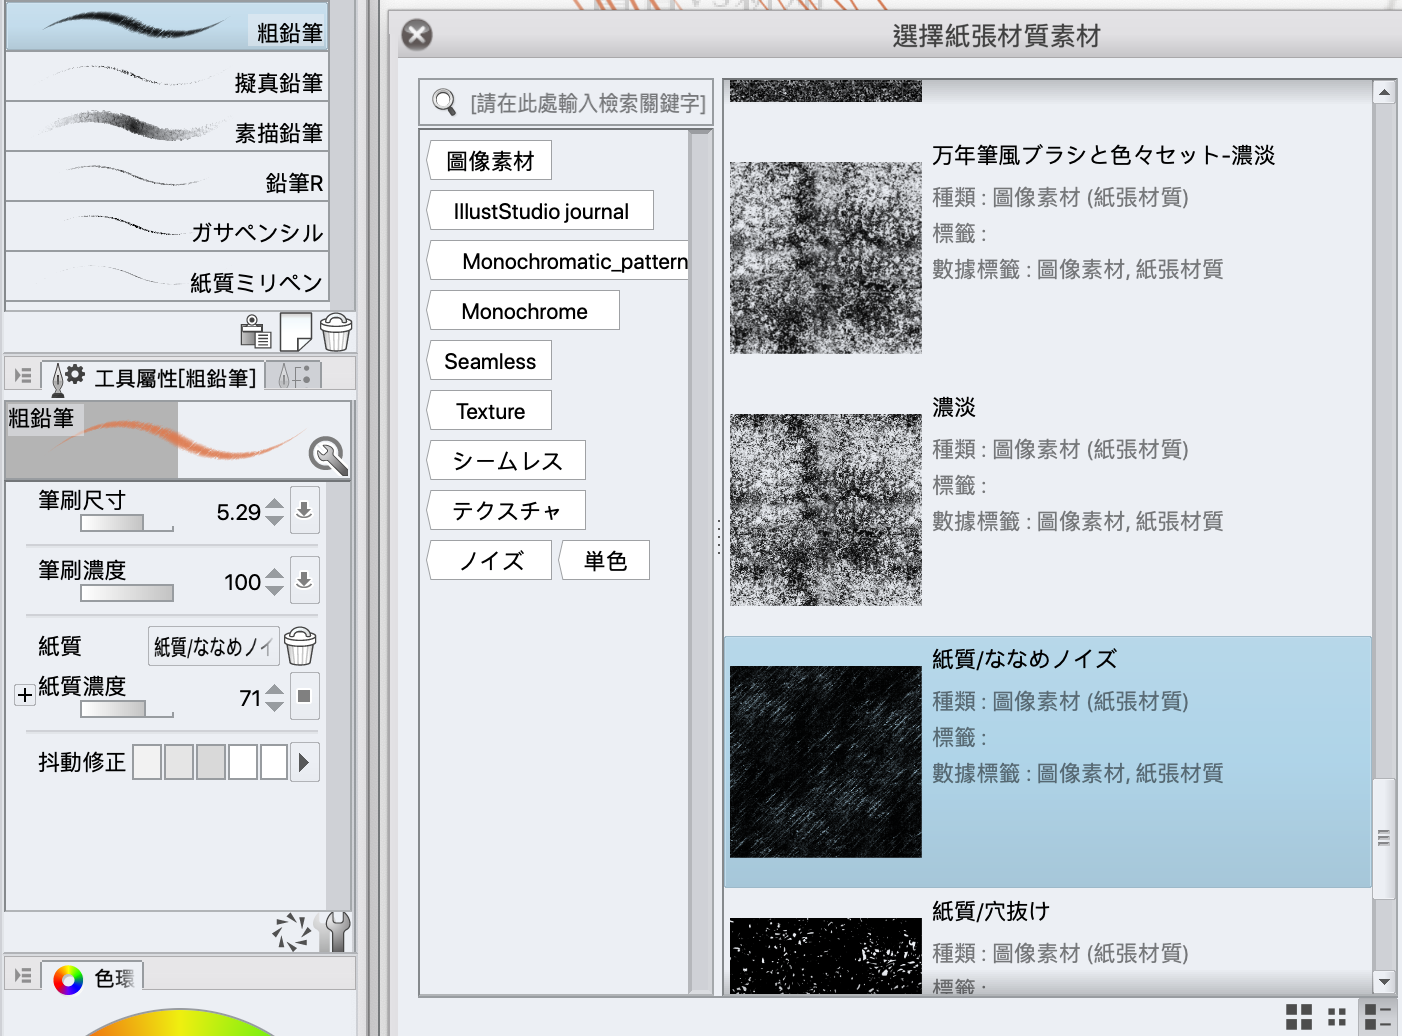1402x1036 pixels.
Task: Set 抖動修正 to the first level box
Action: click(x=147, y=762)
